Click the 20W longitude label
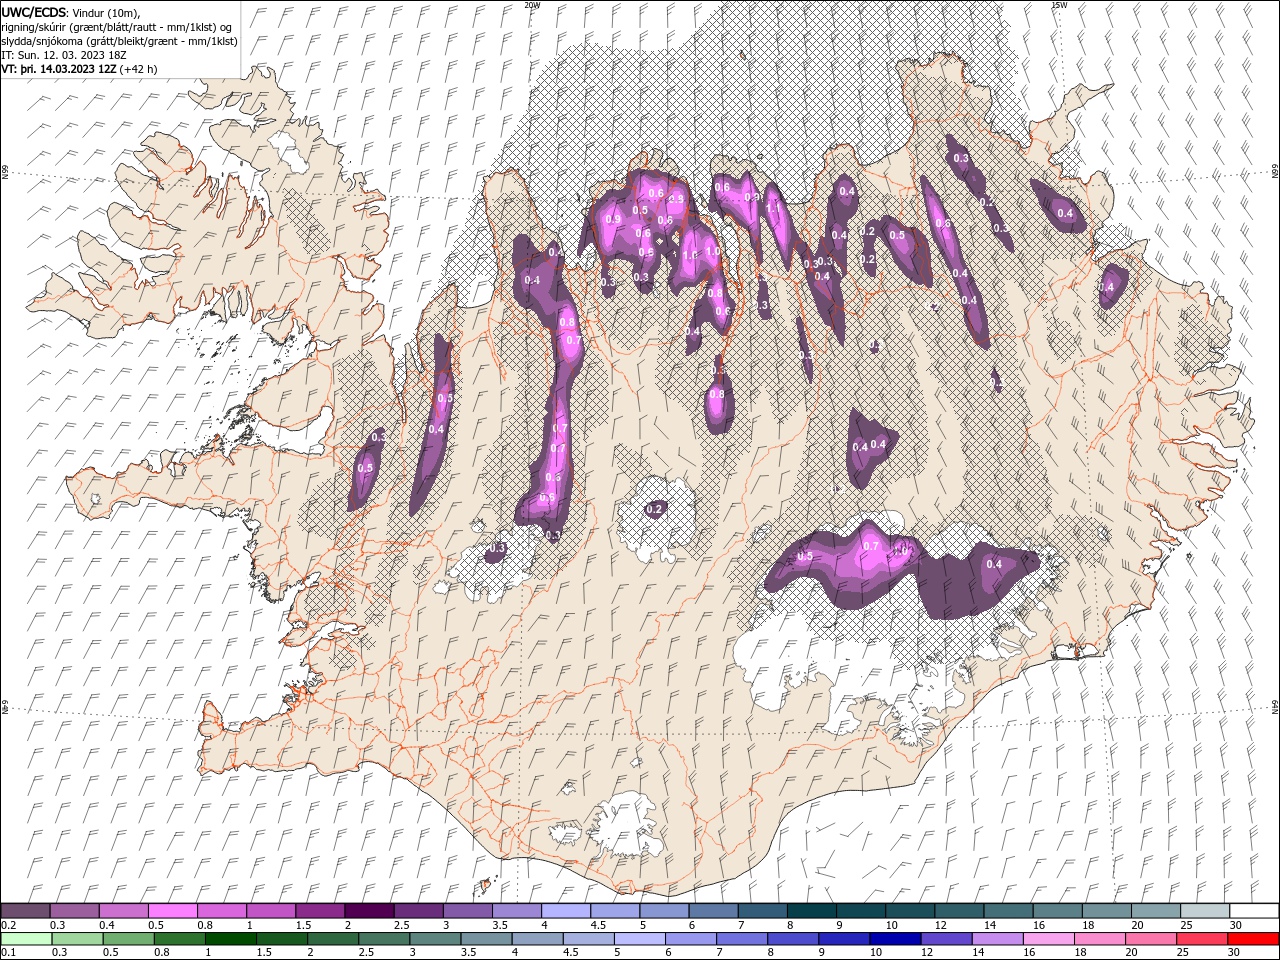 tap(532, 5)
